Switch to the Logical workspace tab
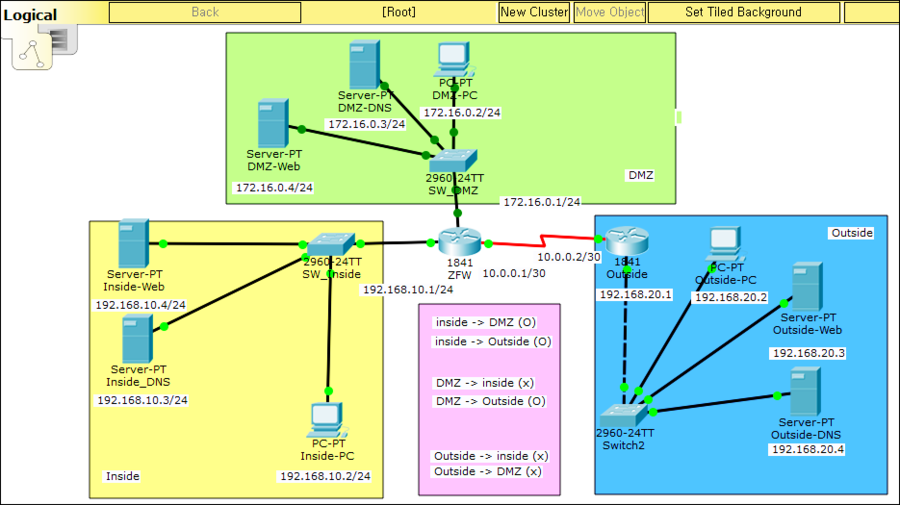 pyautogui.click(x=30, y=14)
